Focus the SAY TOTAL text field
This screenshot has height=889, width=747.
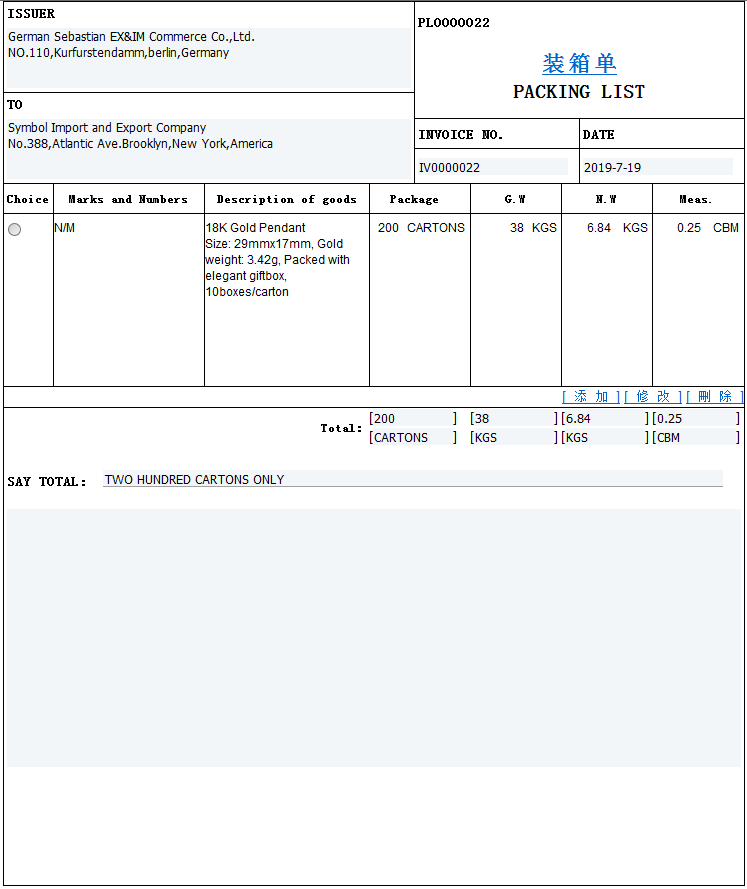click(412, 480)
